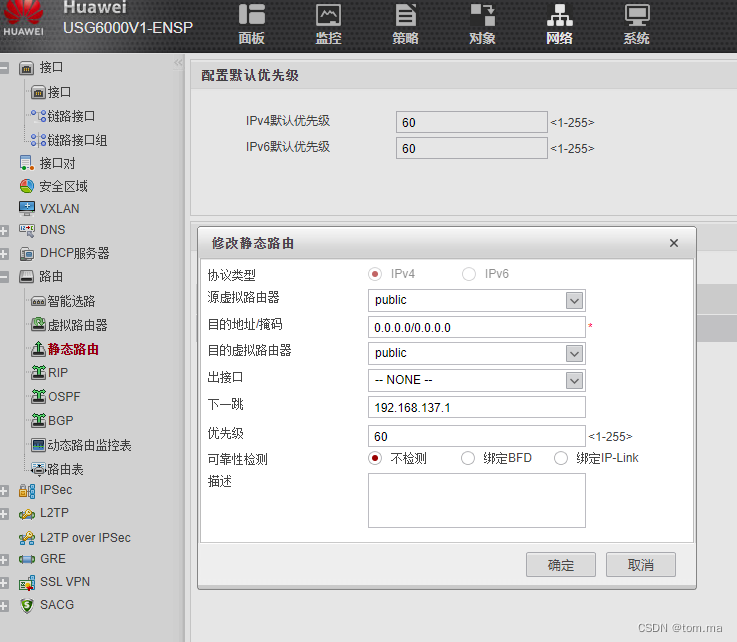Expand the DHCP服务器 tree node

click(x=4, y=254)
